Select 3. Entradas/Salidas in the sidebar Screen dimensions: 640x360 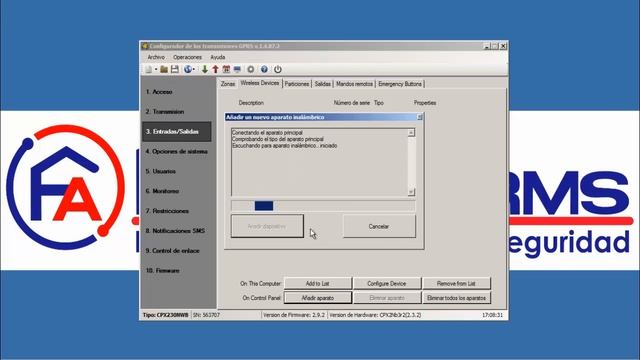click(x=177, y=131)
